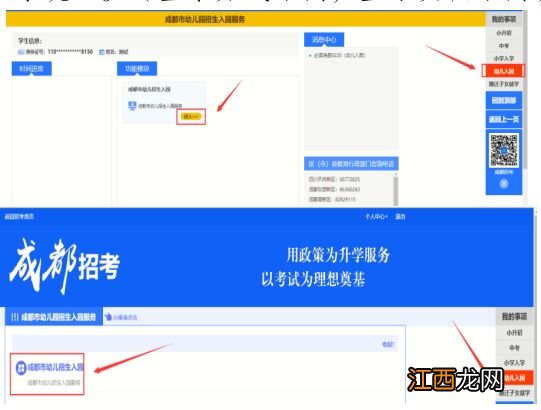Screen dimensions: 541x410
Task: Open the 必读消息 entry in the message center
Action: coord(339,55)
